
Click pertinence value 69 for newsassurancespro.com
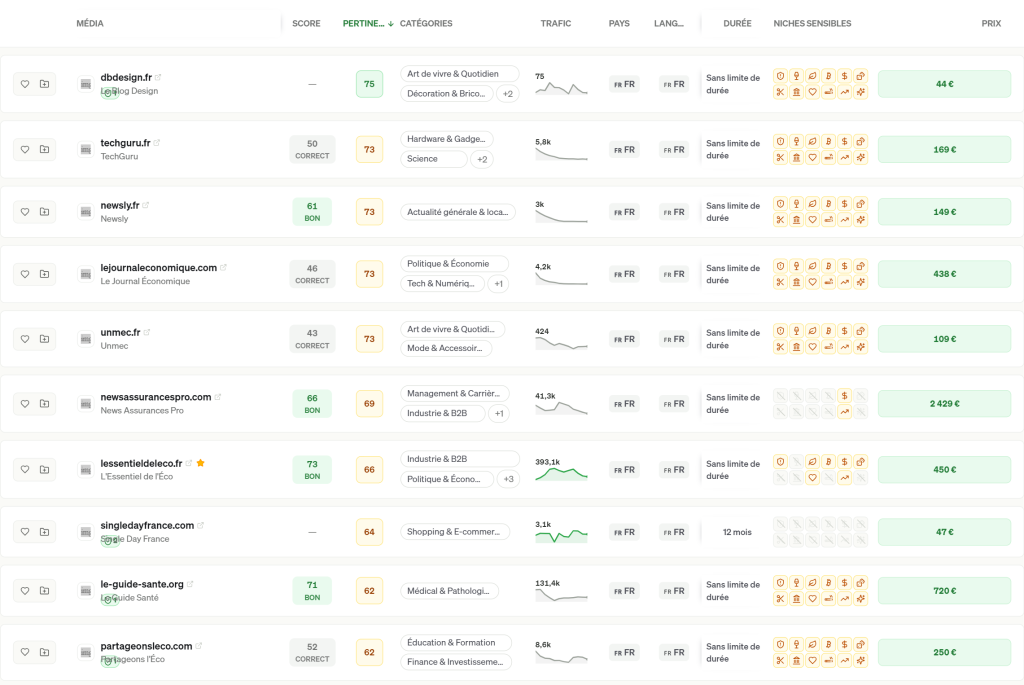369,404
